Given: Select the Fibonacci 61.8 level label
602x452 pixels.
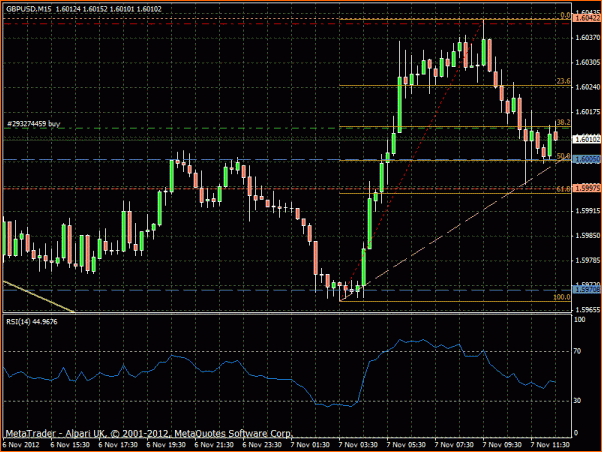Looking at the screenshot, I should (x=563, y=189).
